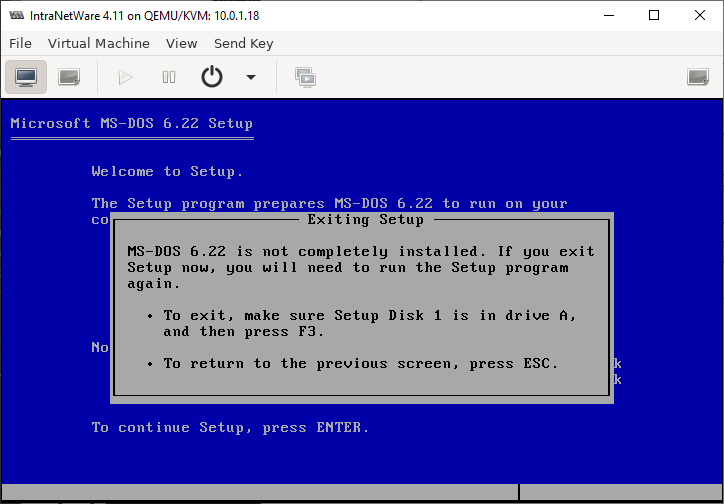The width and height of the screenshot is (724, 504).
Task: Click the 'IntraNetWare 4.11 on QEMU/KVM' title text
Action: [x=145, y=16]
